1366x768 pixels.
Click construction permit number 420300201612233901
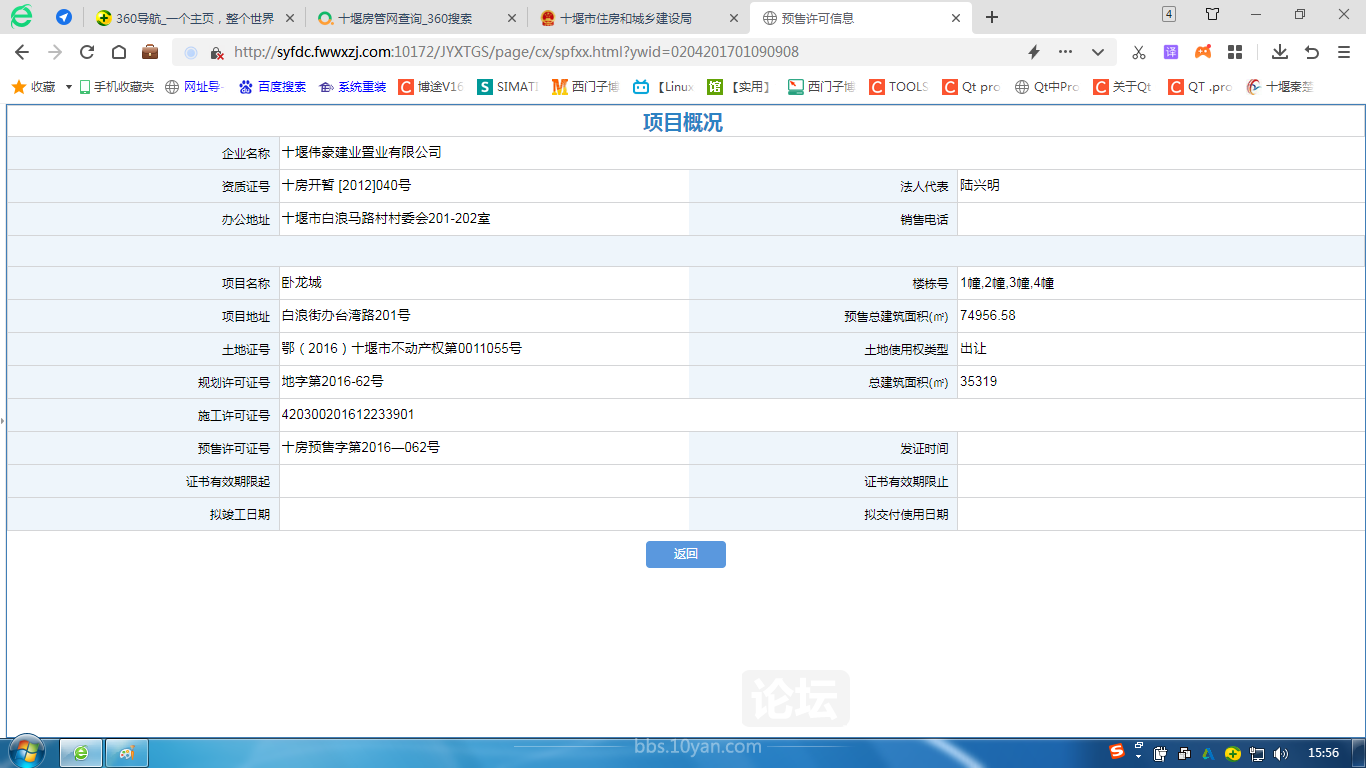point(348,415)
